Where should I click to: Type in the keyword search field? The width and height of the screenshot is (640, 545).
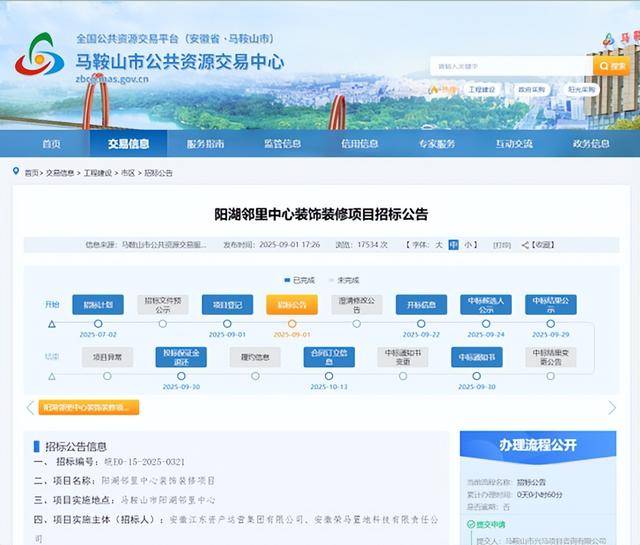coord(510,66)
